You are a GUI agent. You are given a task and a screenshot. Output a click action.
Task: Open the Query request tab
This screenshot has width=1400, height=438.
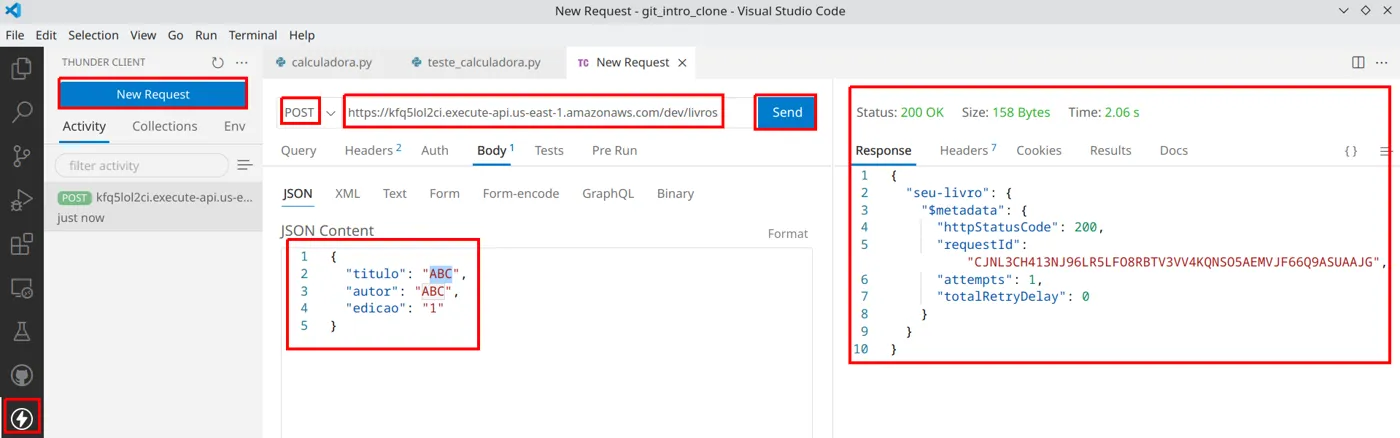[x=298, y=151]
